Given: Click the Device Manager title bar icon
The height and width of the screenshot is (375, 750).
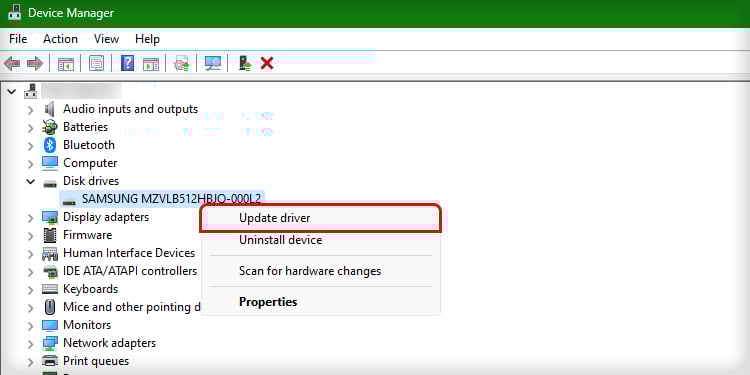Looking at the screenshot, I should click(x=14, y=12).
